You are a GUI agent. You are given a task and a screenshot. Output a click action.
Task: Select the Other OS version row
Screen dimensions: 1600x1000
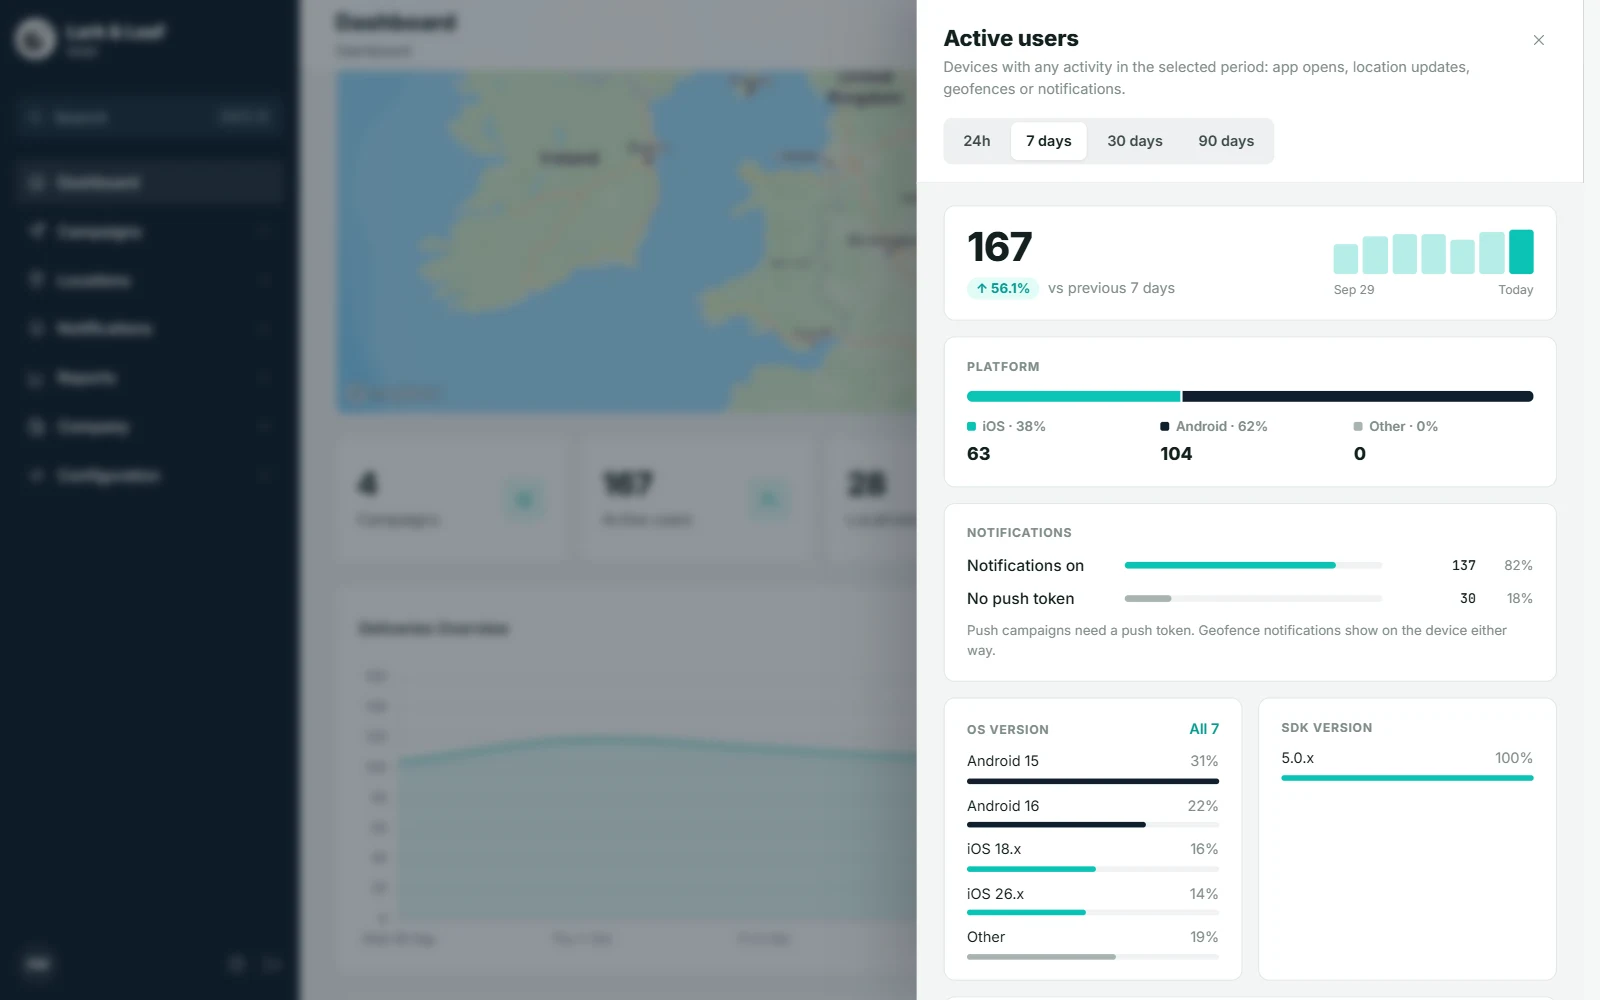click(x=1092, y=945)
